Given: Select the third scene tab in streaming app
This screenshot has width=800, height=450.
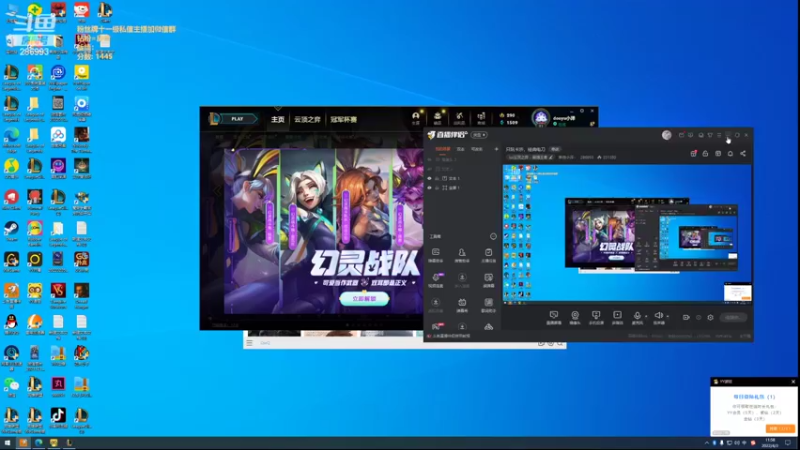Looking at the screenshot, I should pos(477,149).
